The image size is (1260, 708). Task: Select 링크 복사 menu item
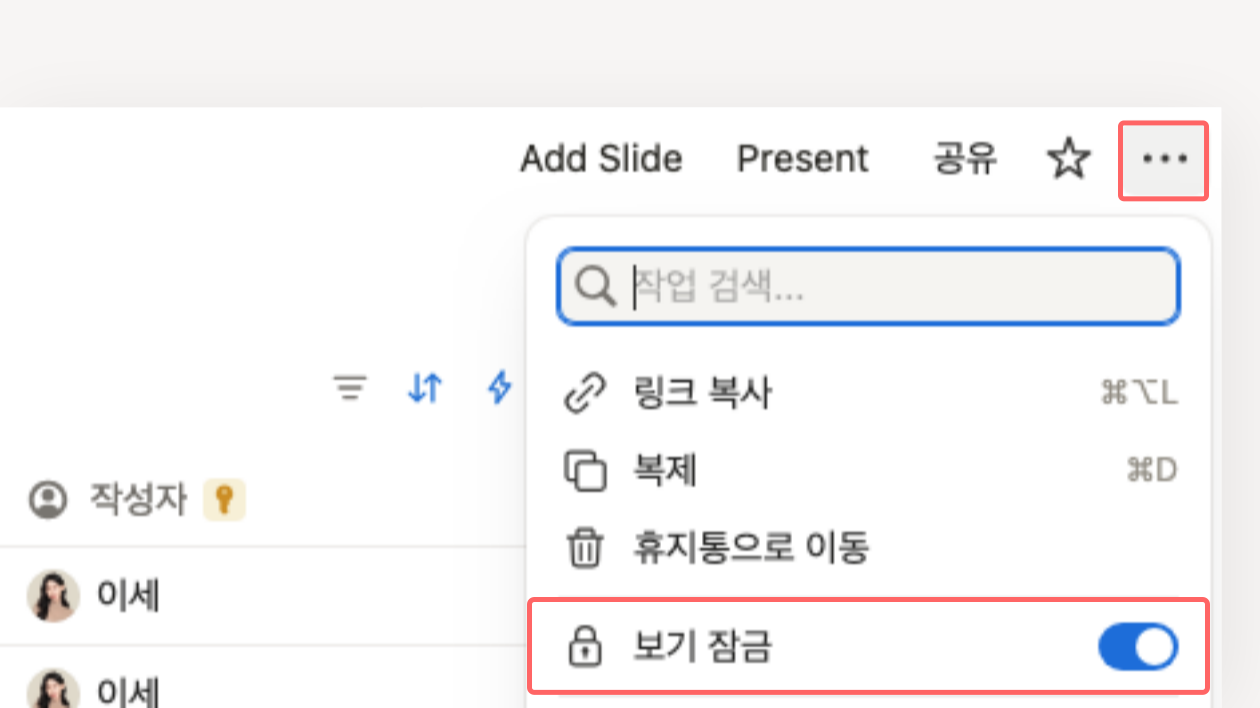(702, 393)
